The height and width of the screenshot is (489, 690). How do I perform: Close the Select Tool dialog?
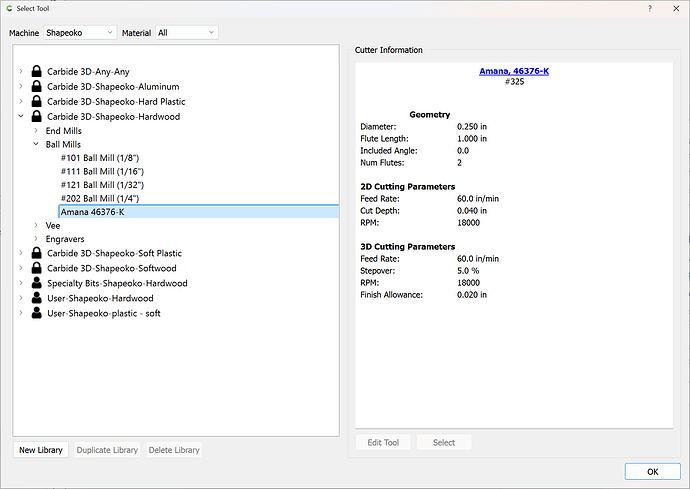(x=676, y=8)
